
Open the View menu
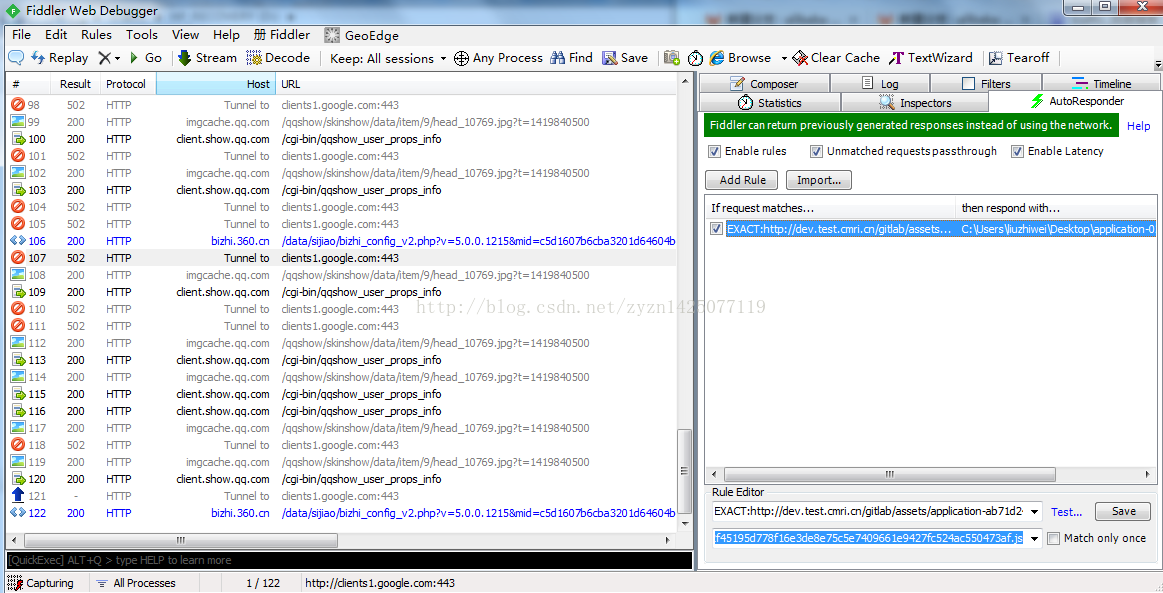[185, 35]
